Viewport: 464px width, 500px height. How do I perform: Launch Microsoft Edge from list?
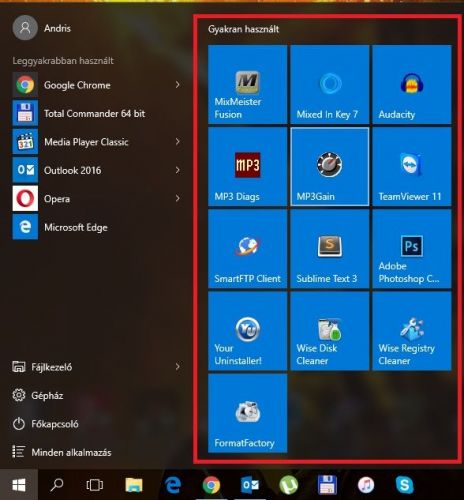click(x=98, y=227)
